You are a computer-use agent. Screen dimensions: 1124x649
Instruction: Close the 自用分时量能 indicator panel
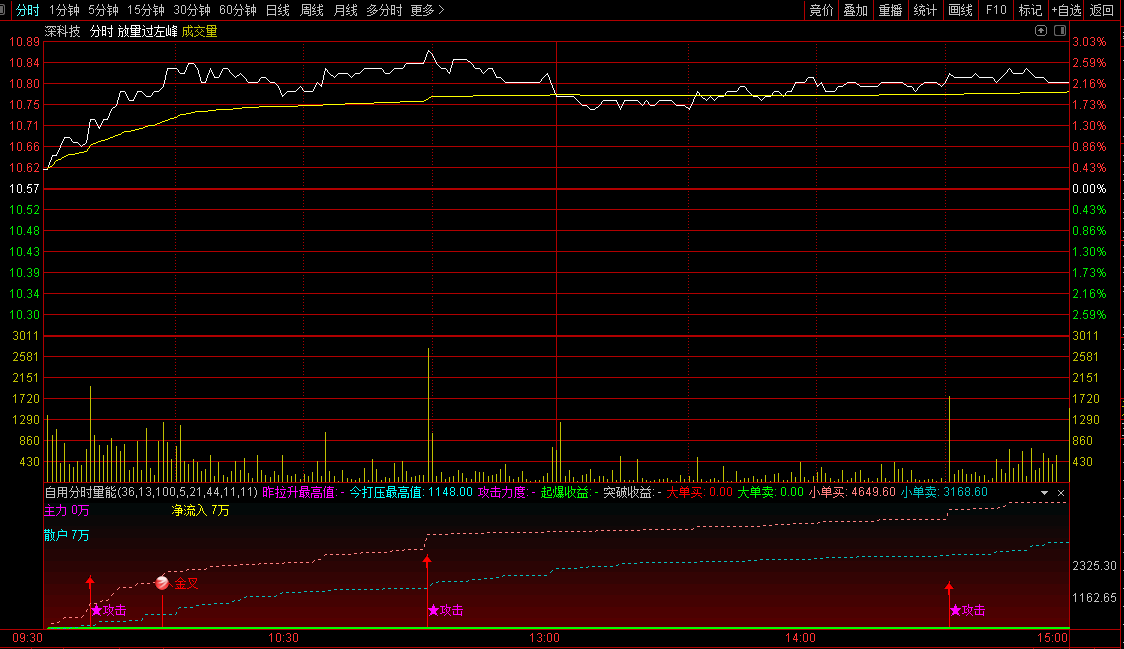coord(1061,493)
